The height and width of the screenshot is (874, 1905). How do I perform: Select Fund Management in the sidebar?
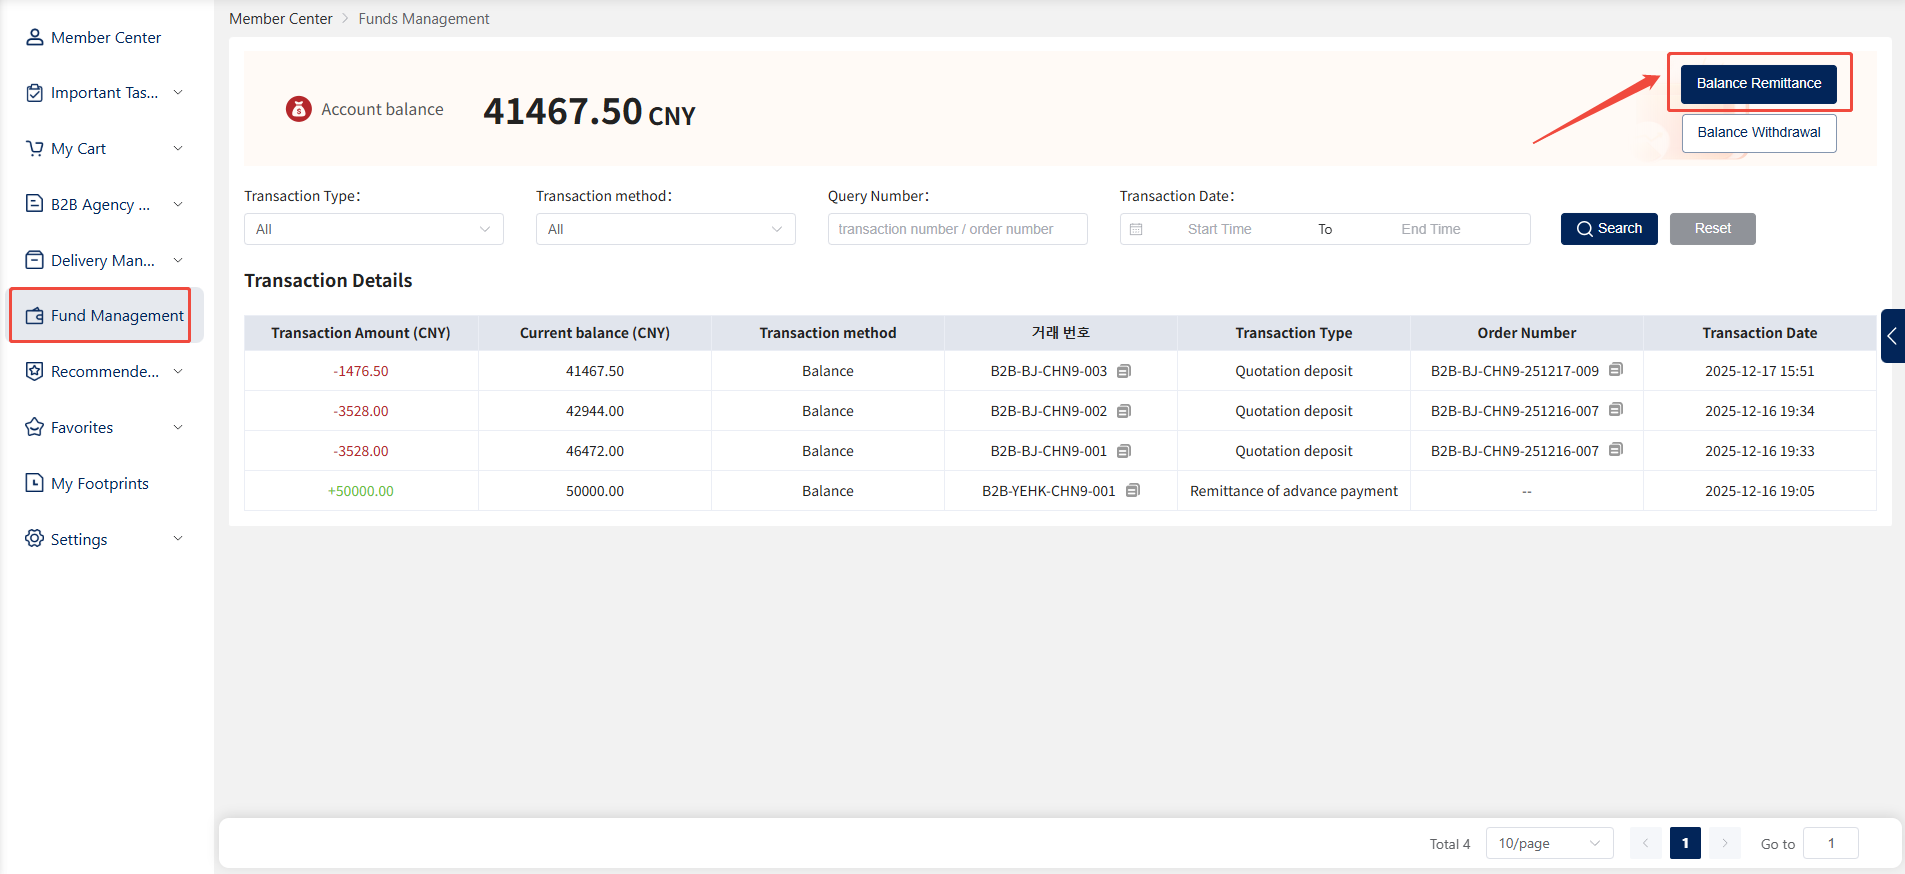(x=104, y=316)
